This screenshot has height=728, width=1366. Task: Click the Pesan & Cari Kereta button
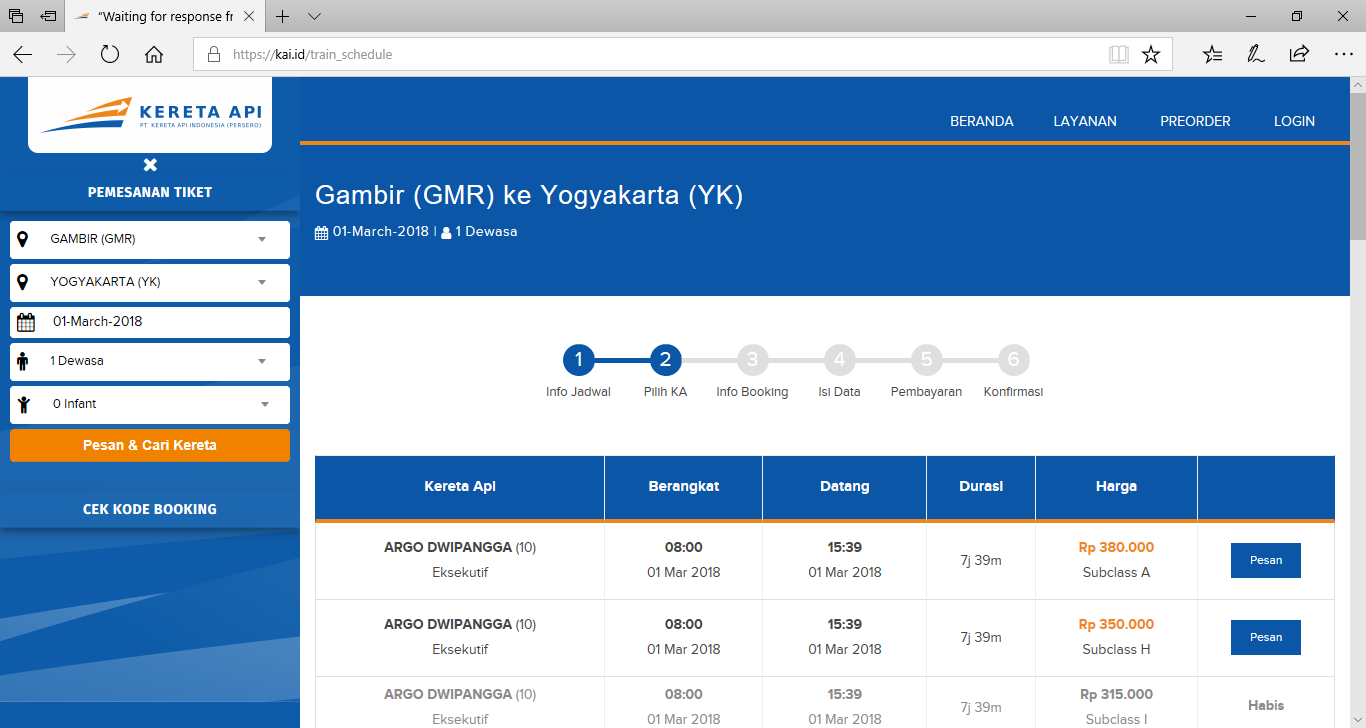(150, 445)
